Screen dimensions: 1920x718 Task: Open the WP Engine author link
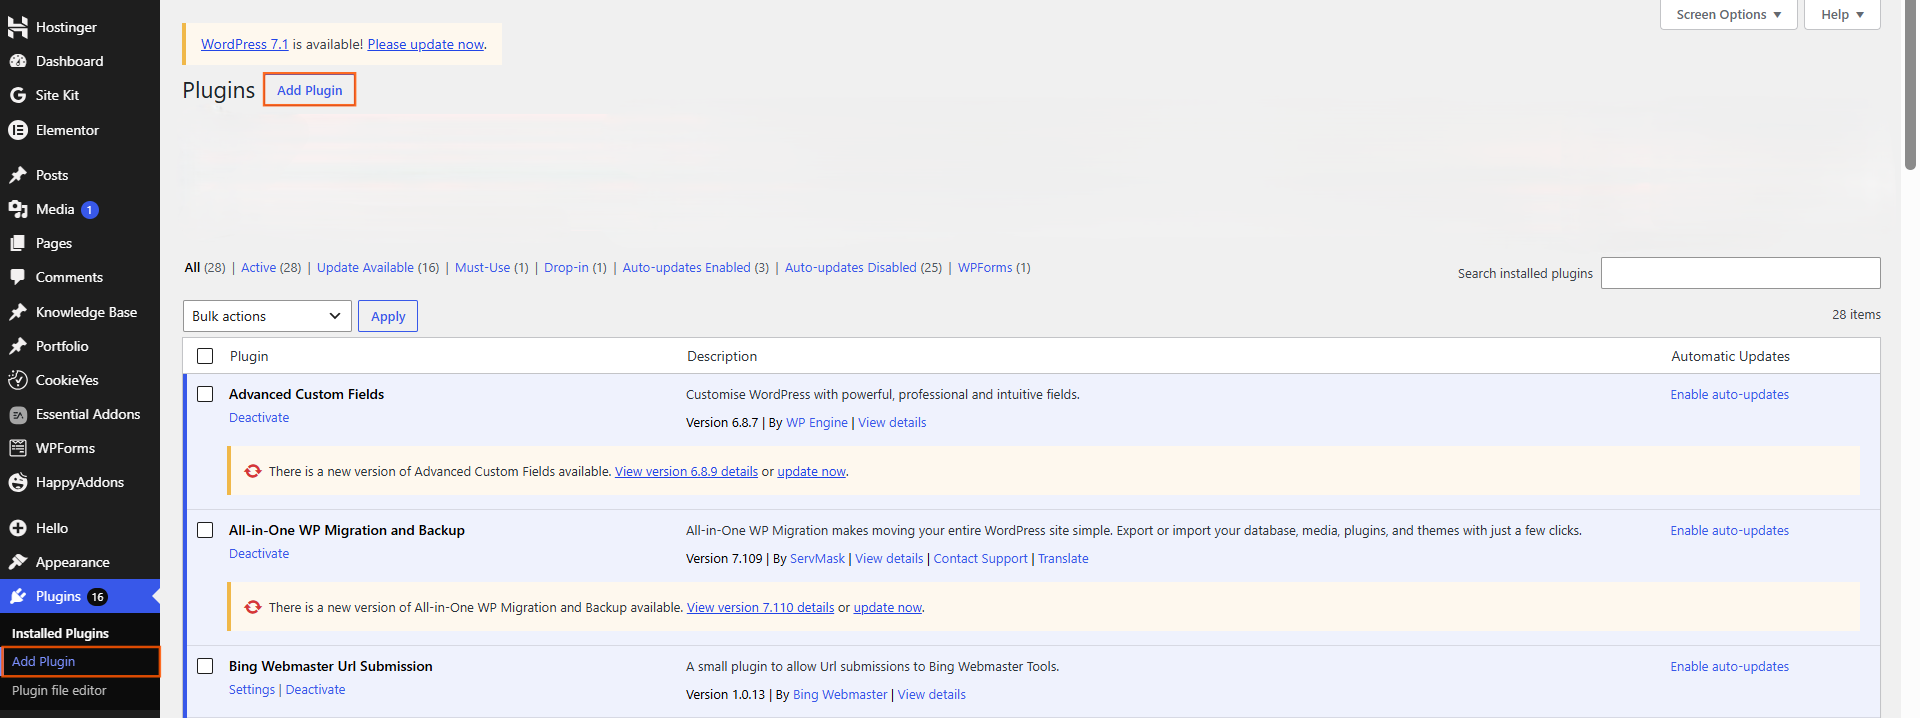[816, 422]
